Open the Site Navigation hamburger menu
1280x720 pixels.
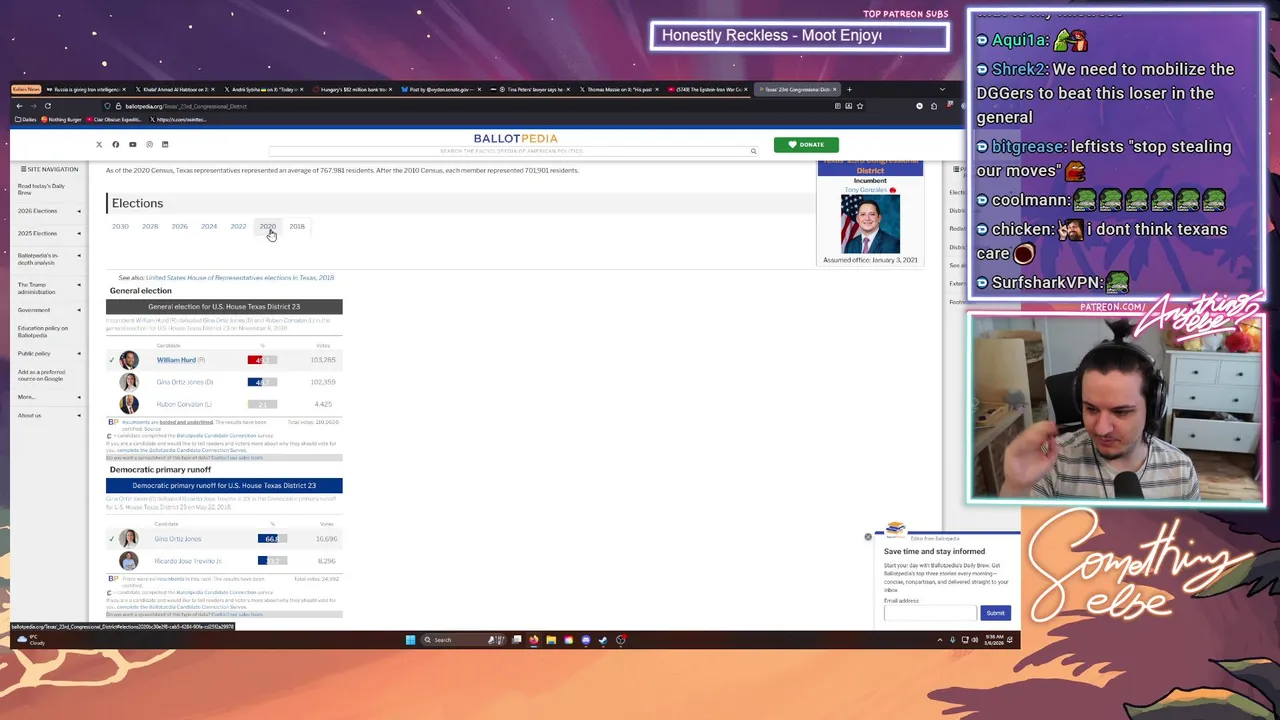[23, 169]
